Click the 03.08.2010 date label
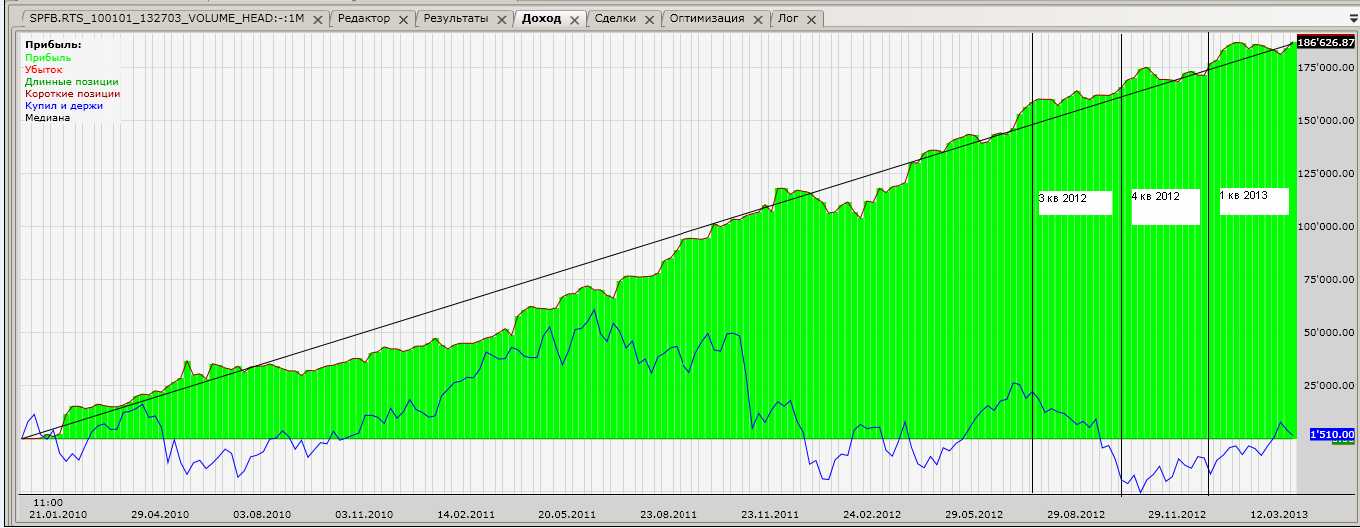The width and height of the screenshot is (1360, 528). click(262, 515)
